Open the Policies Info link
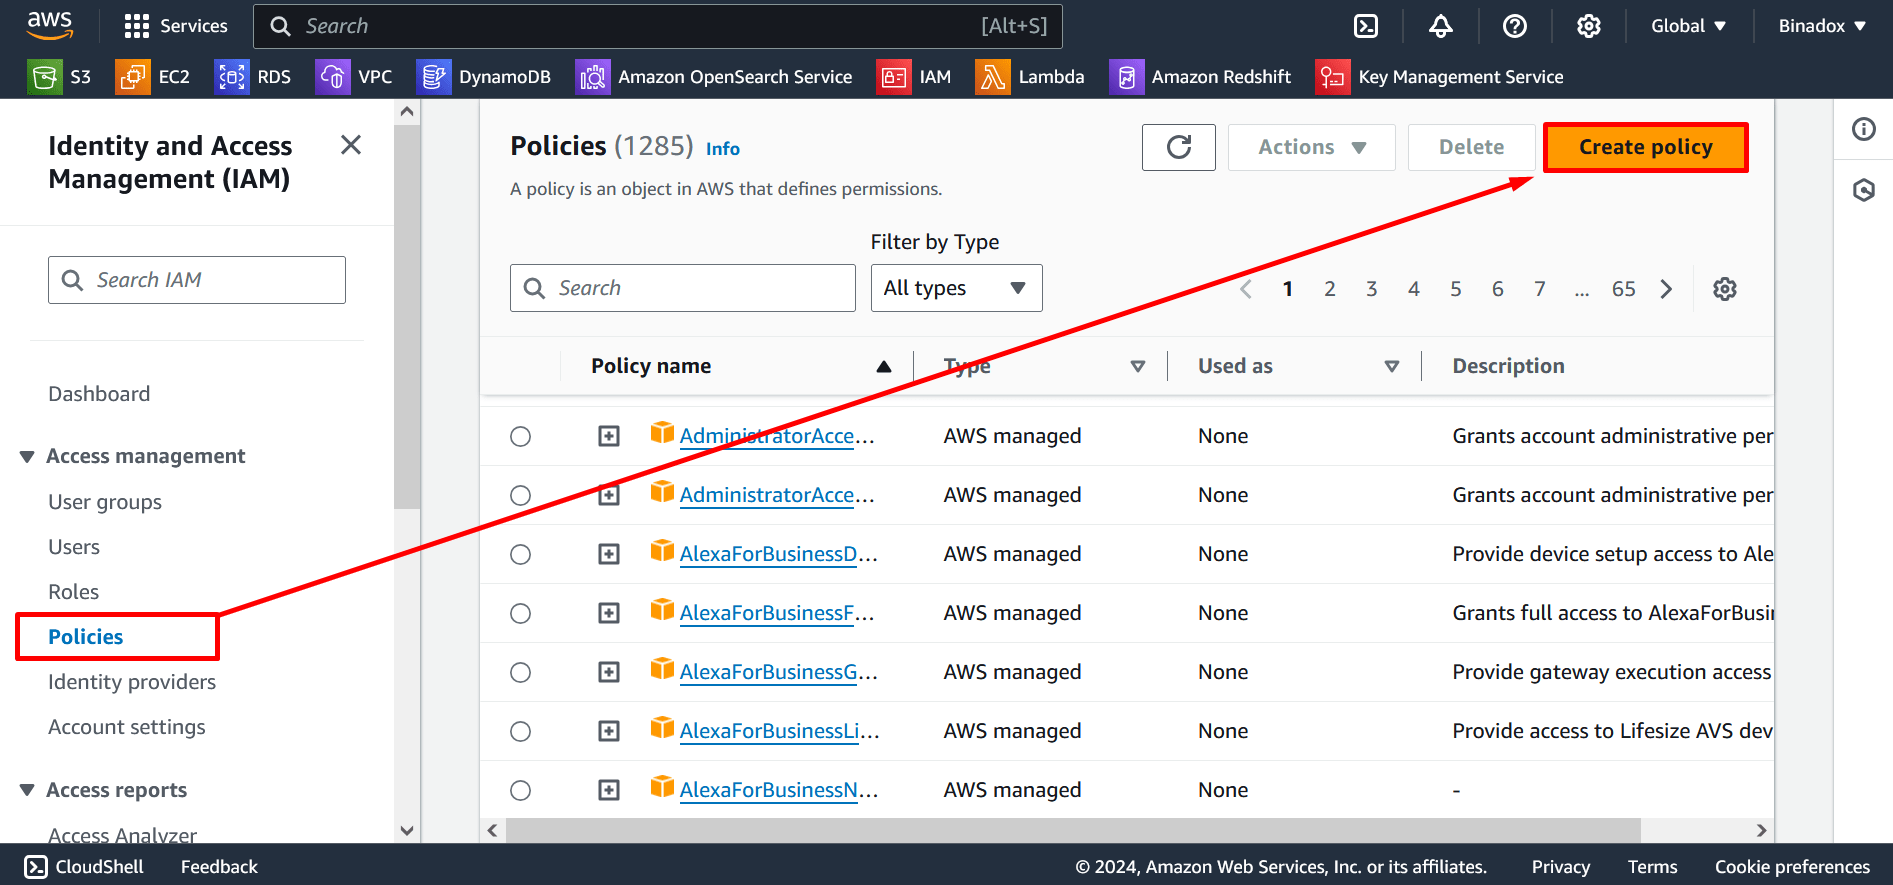The width and height of the screenshot is (1893, 885). point(723,149)
